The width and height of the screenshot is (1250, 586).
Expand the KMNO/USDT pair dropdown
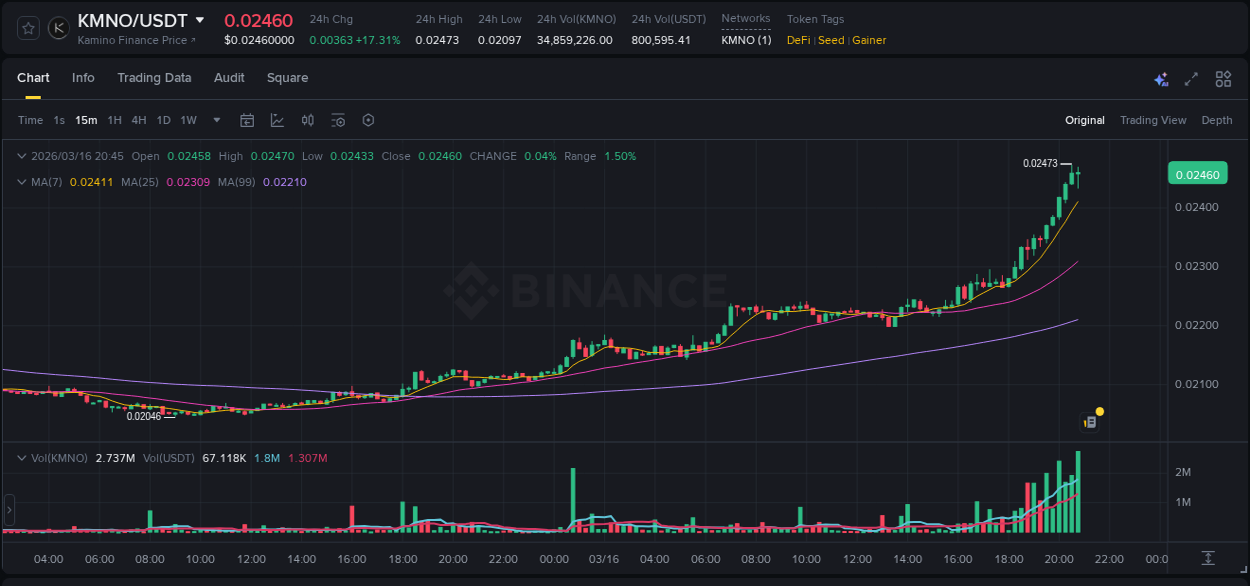point(199,19)
